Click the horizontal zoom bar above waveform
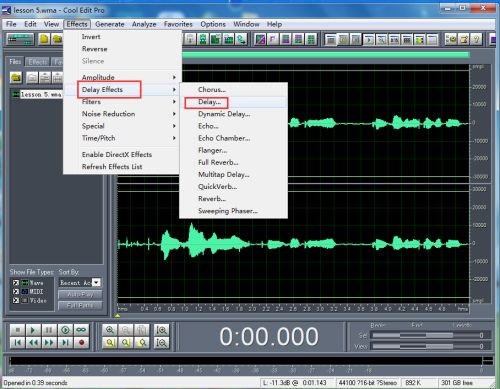This screenshot has width=500, height=389. point(325,55)
